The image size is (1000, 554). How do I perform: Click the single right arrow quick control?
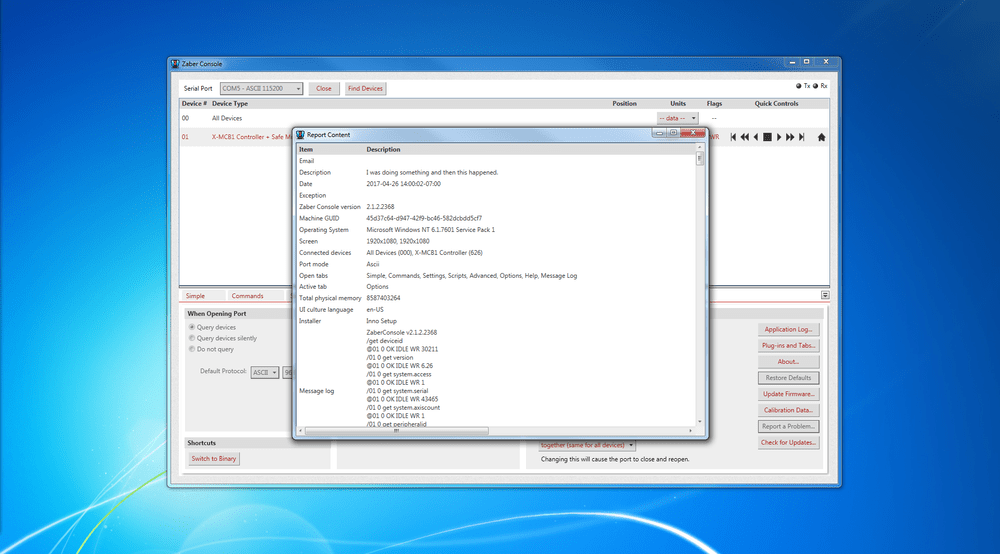(779, 137)
